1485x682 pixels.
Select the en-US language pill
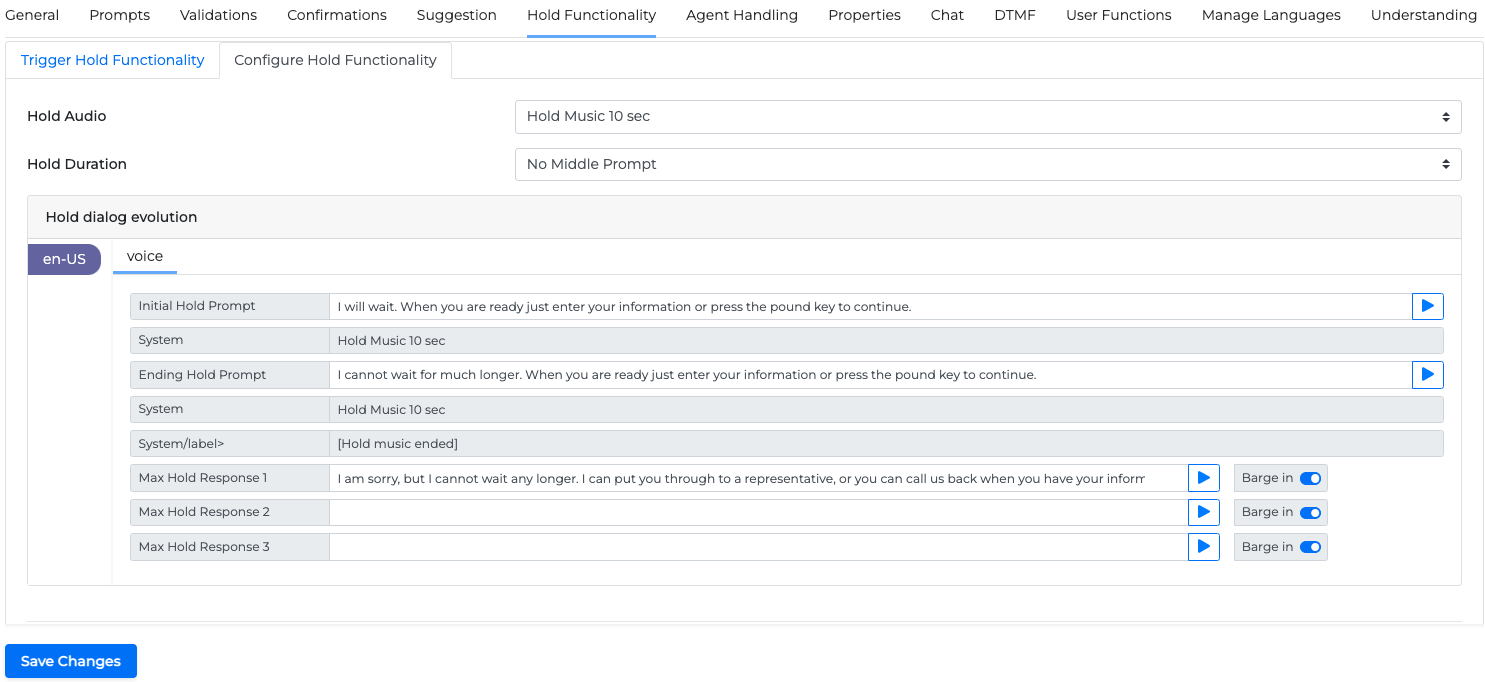click(64, 259)
